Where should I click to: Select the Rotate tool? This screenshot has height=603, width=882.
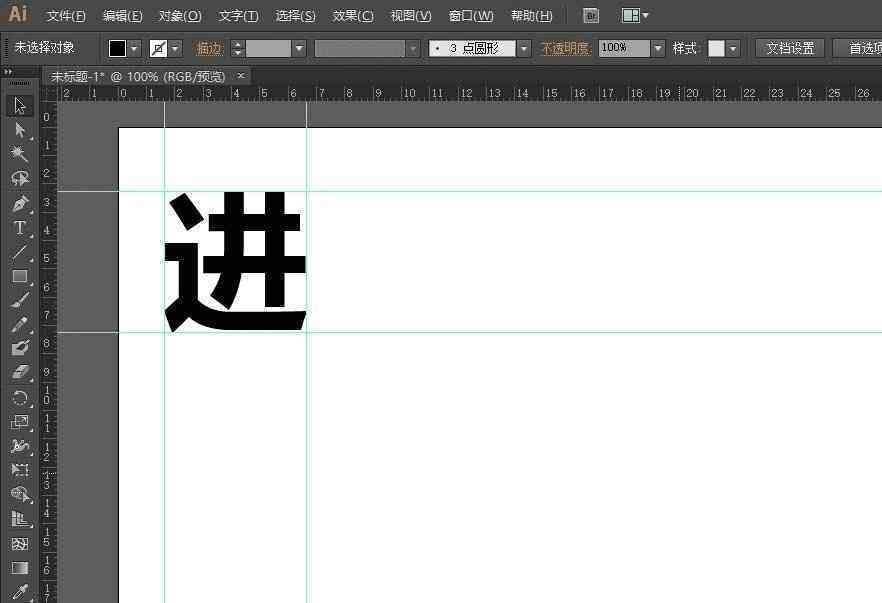(x=20, y=398)
